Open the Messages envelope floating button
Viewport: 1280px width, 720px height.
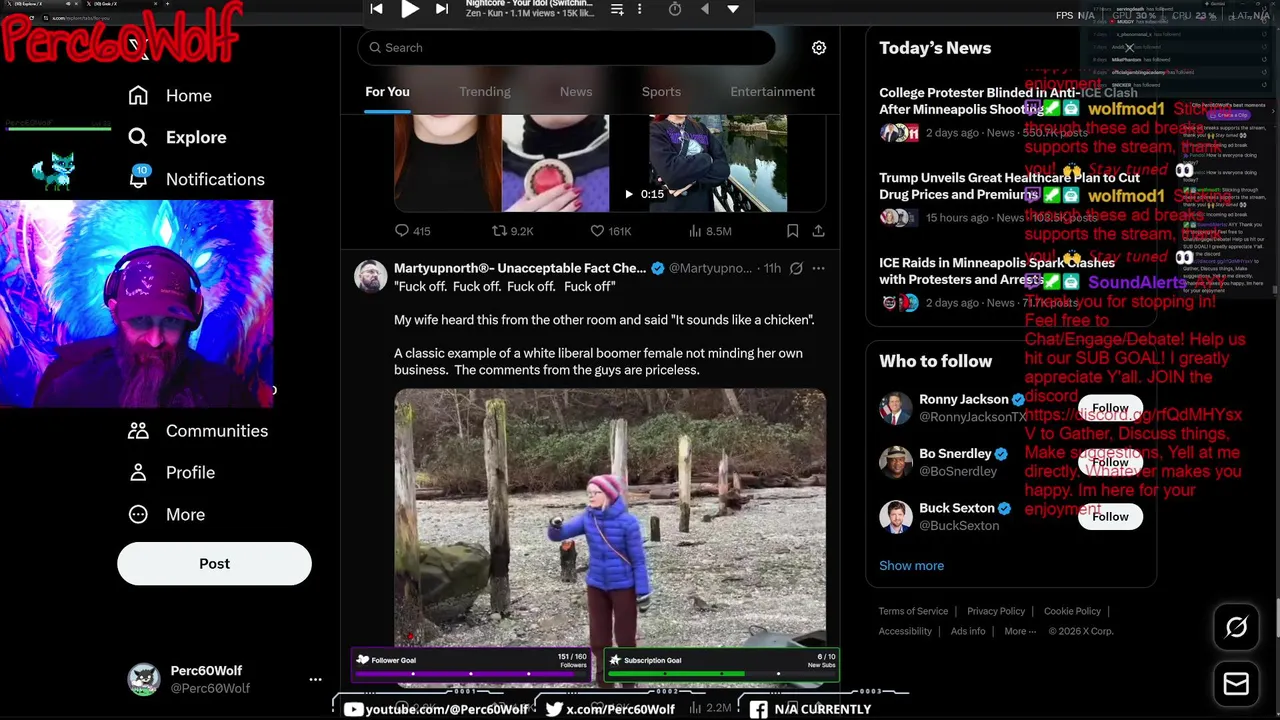(1236, 684)
